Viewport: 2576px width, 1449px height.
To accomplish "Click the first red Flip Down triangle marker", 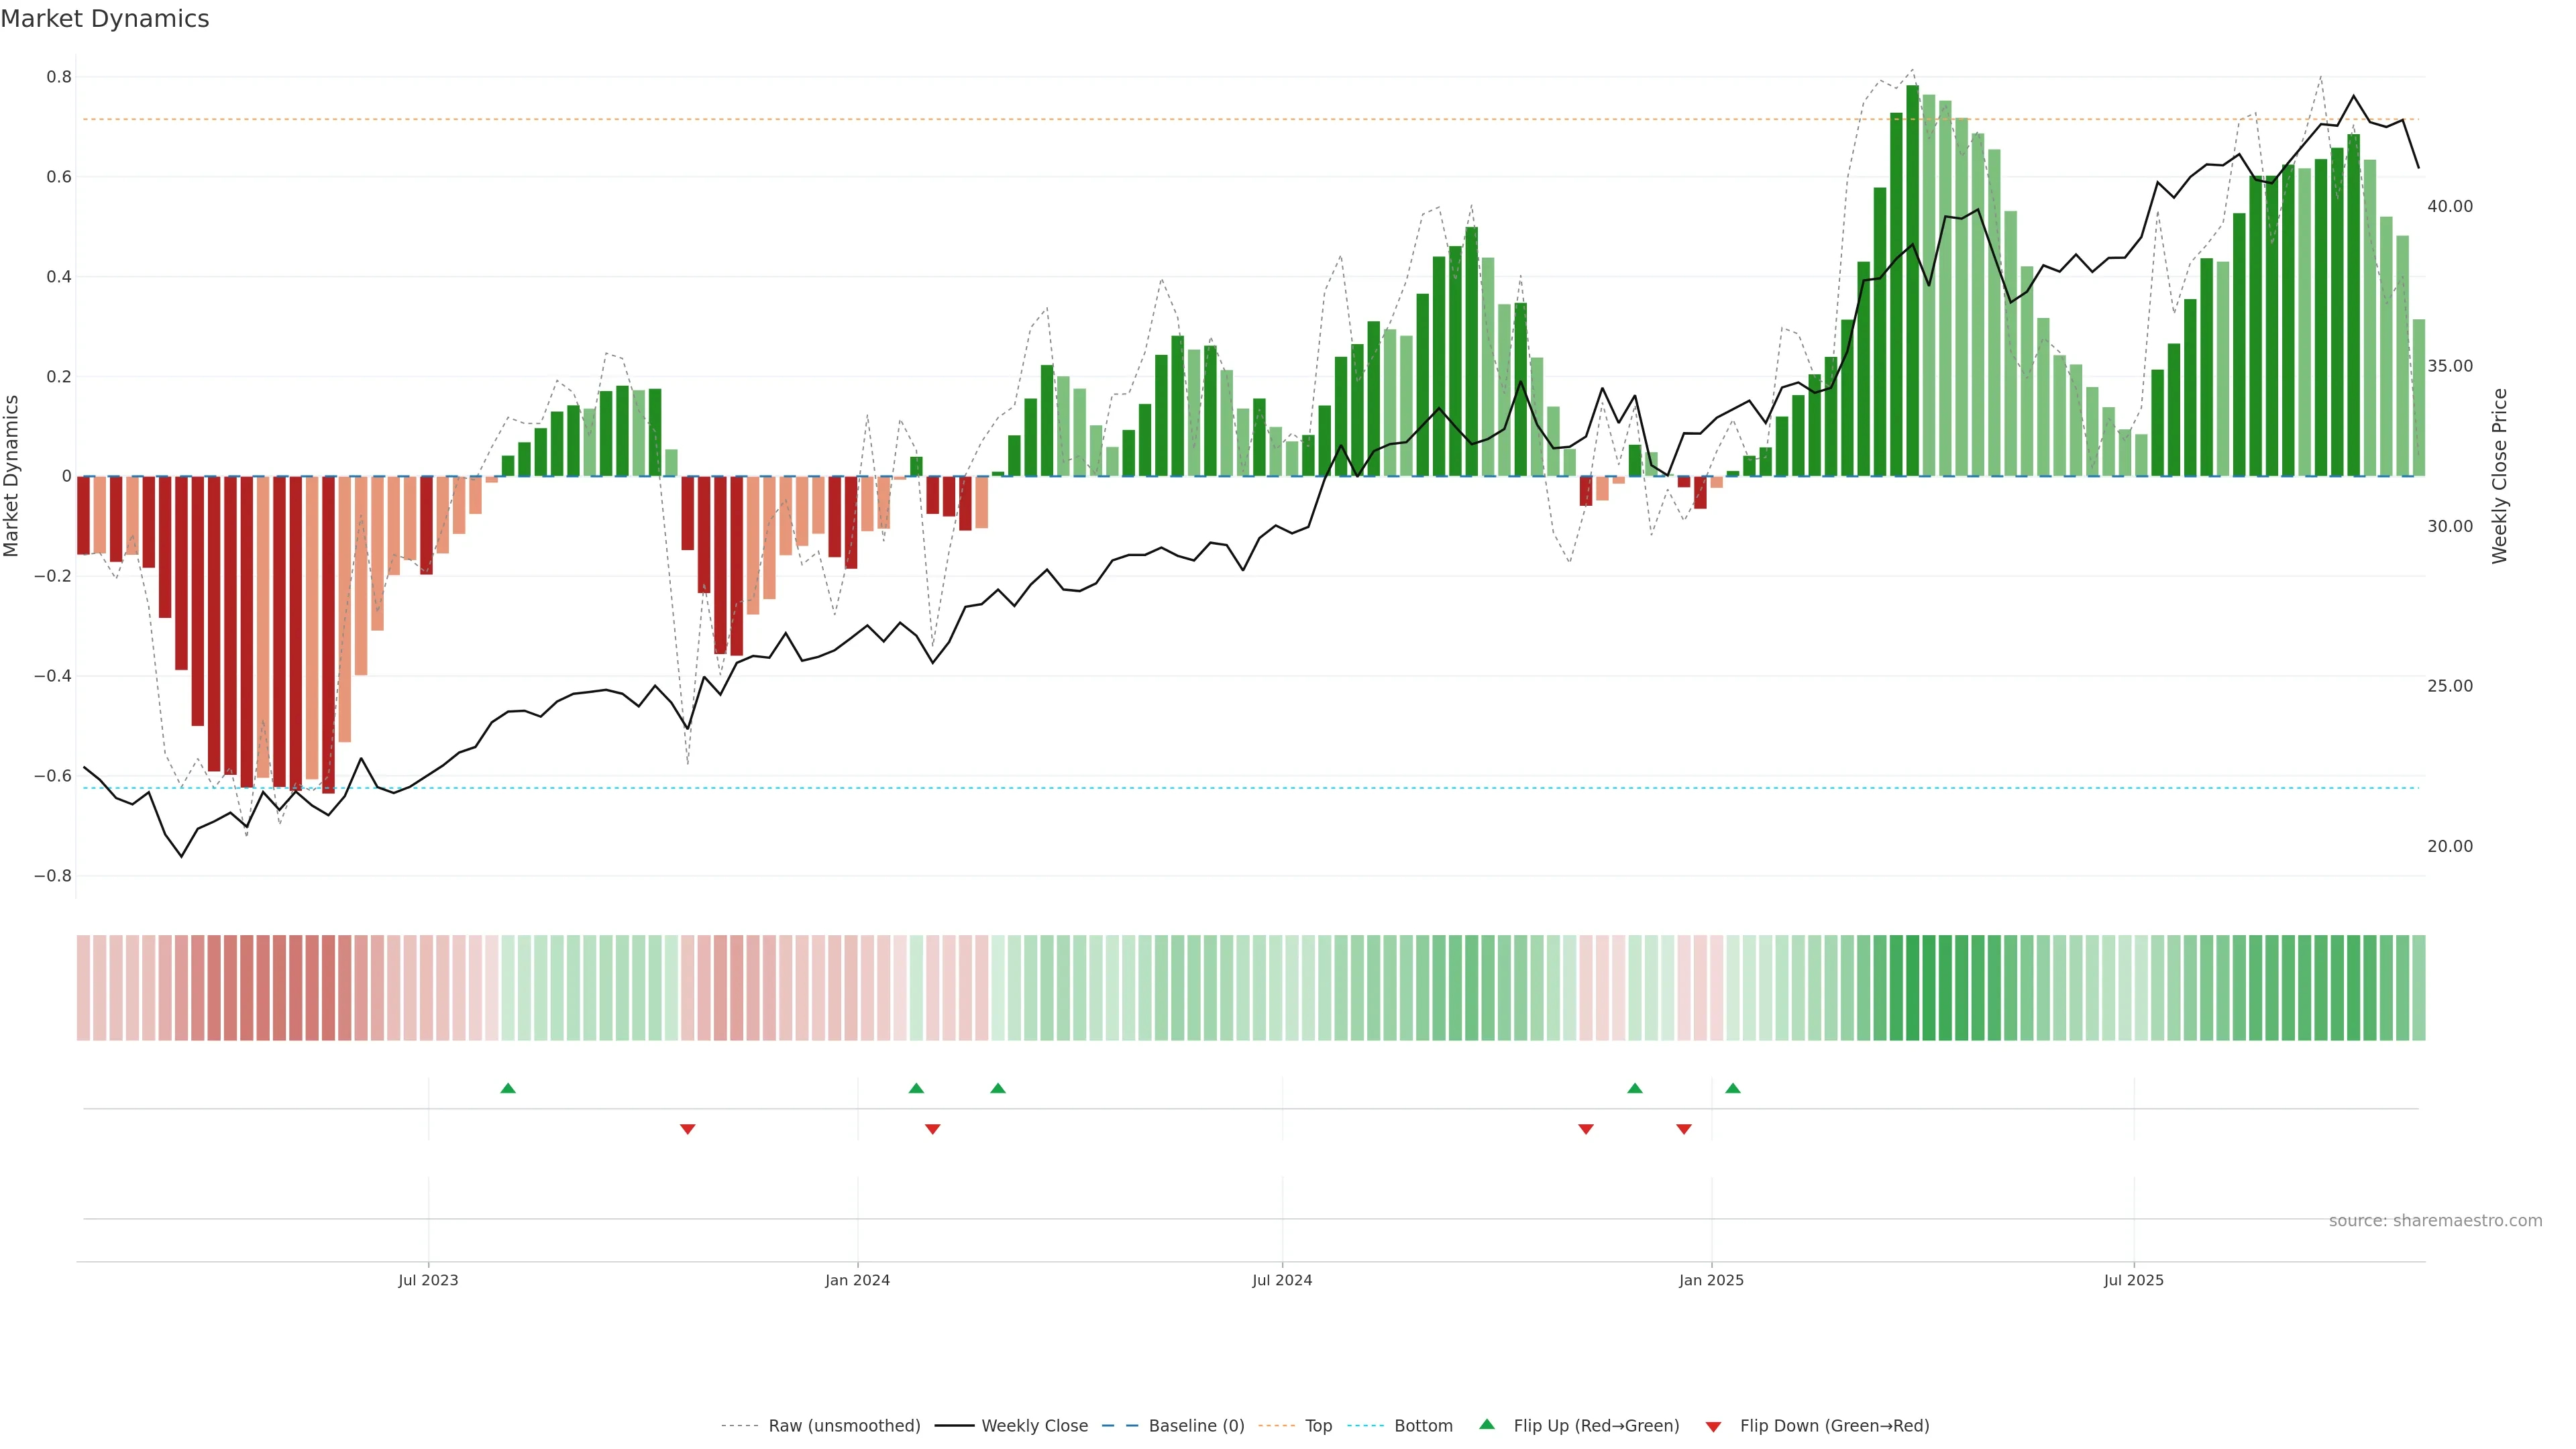I will (x=687, y=1129).
